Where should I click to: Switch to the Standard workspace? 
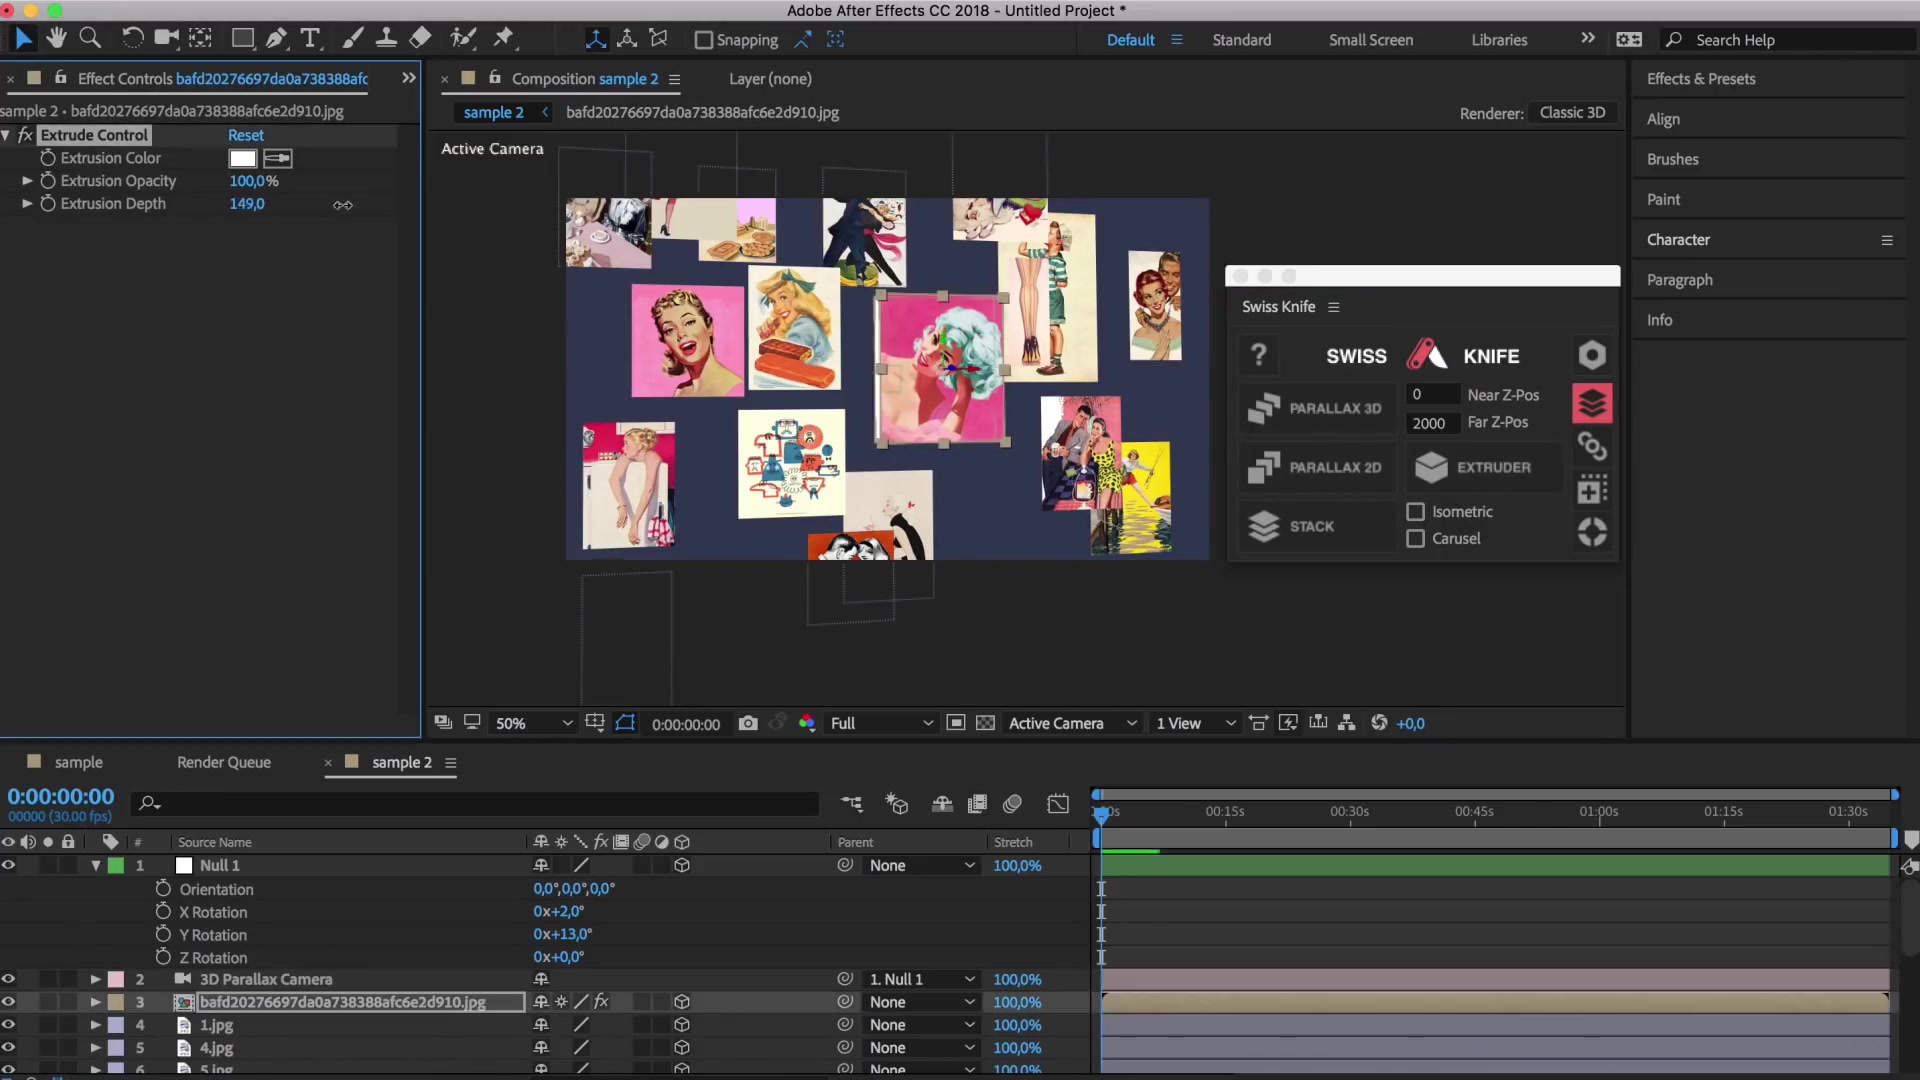pos(1241,40)
